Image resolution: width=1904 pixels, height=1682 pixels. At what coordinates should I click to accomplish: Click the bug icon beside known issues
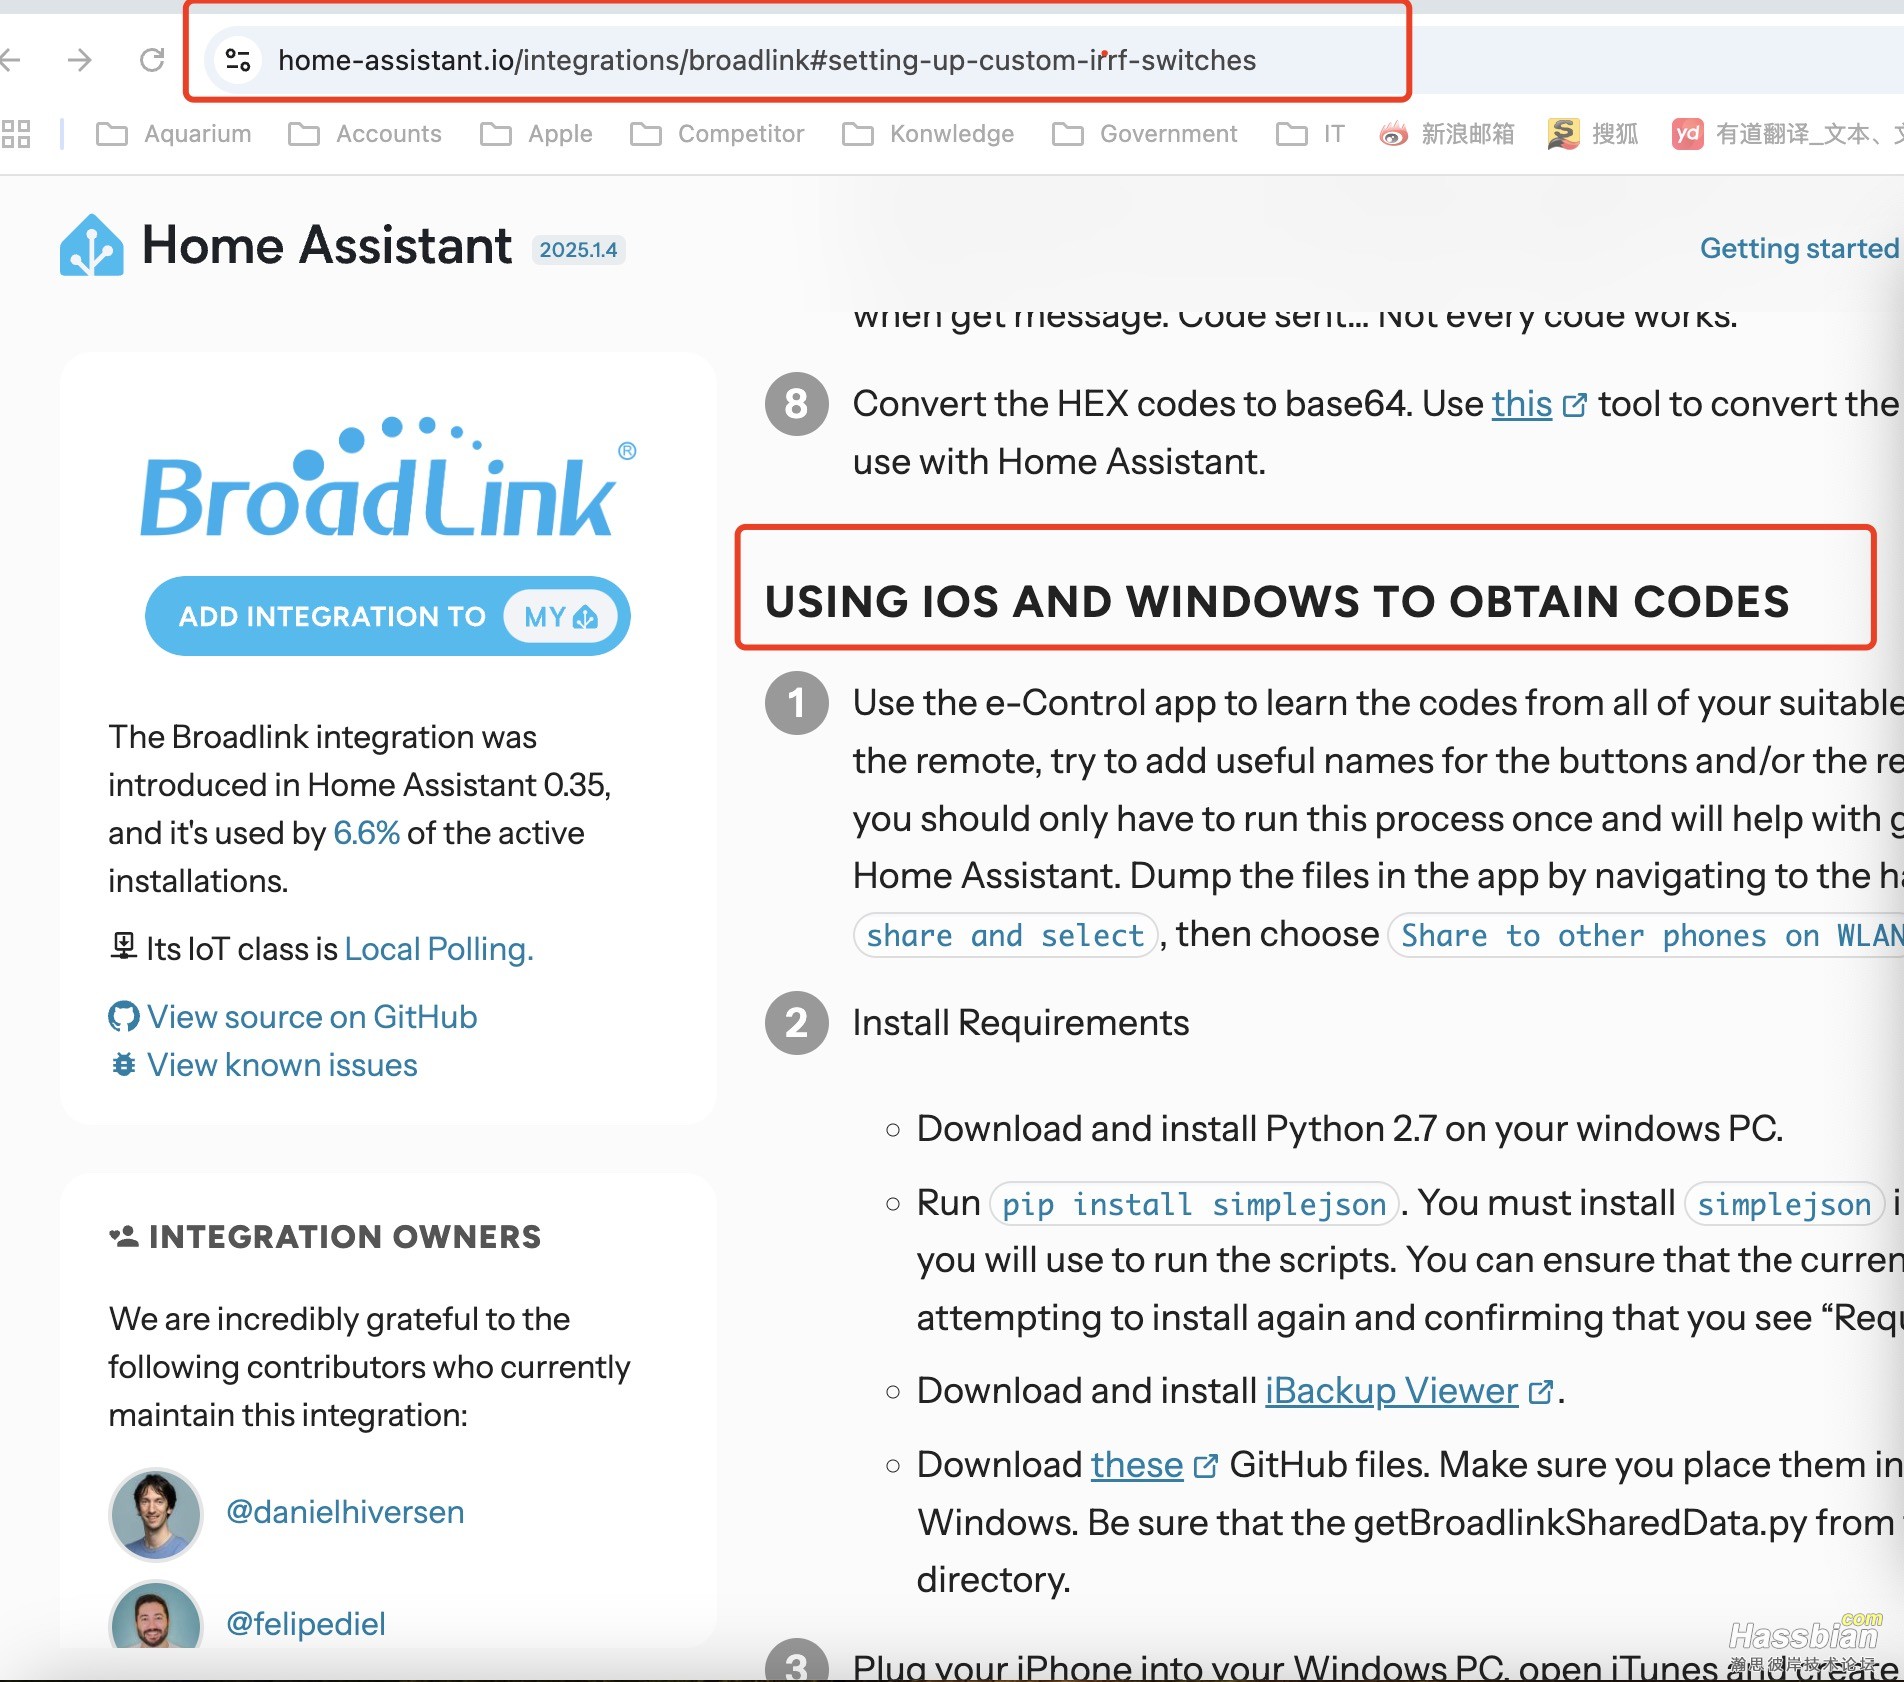click(x=123, y=1065)
